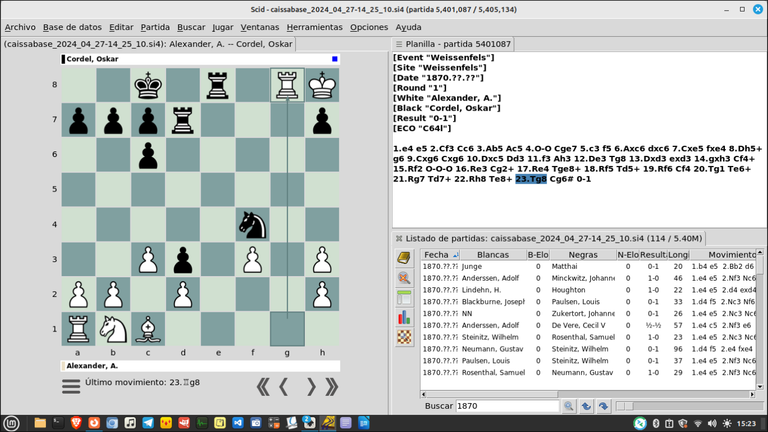Screen dimensions: 768x432
Task: Open the Linux Mint start menu
Action: coord(11,423)
